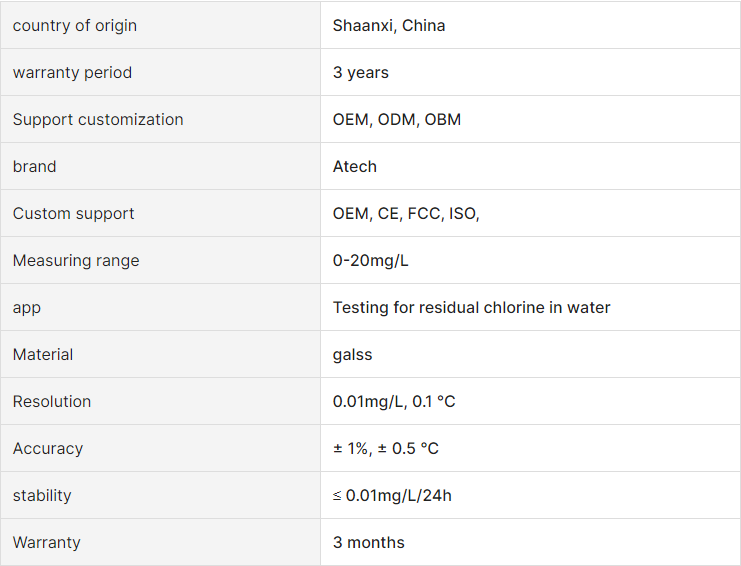The width and height of the screenshot is (741, 566).
Task: Select the '3 months' warranty value
Action: point(369,542)
